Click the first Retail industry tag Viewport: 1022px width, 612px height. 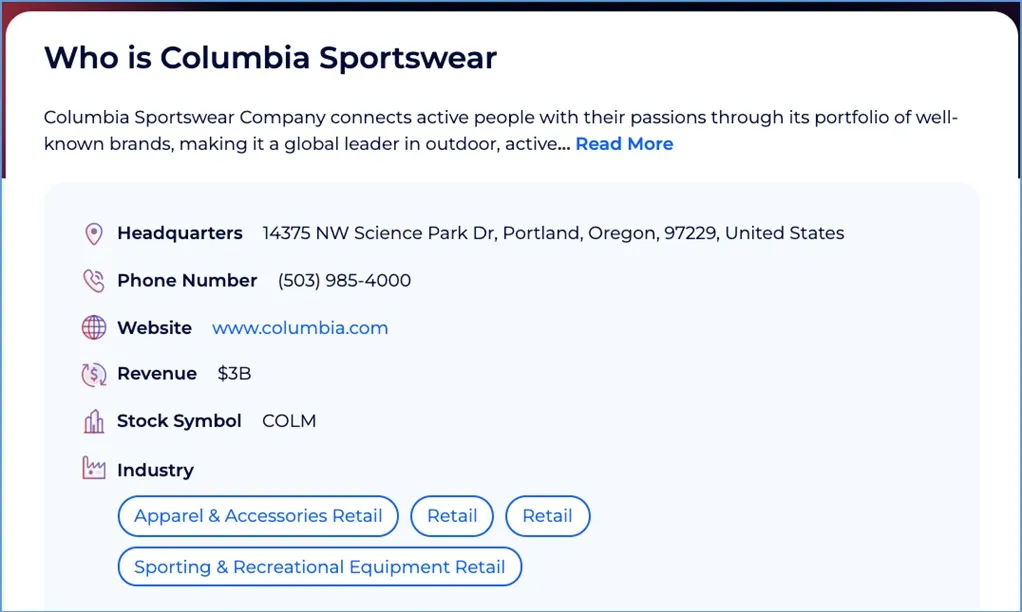[452, 516]
